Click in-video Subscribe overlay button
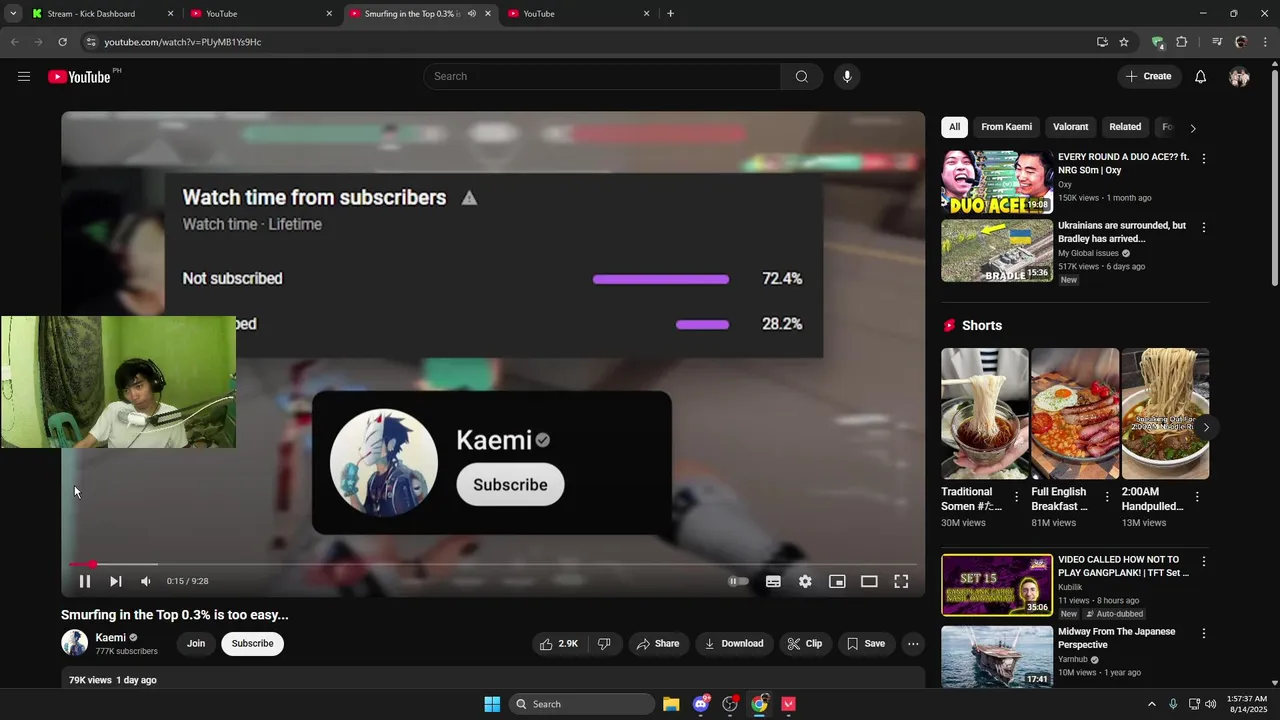The width and height of the screenshot is (1280, 720). (510, 485)
